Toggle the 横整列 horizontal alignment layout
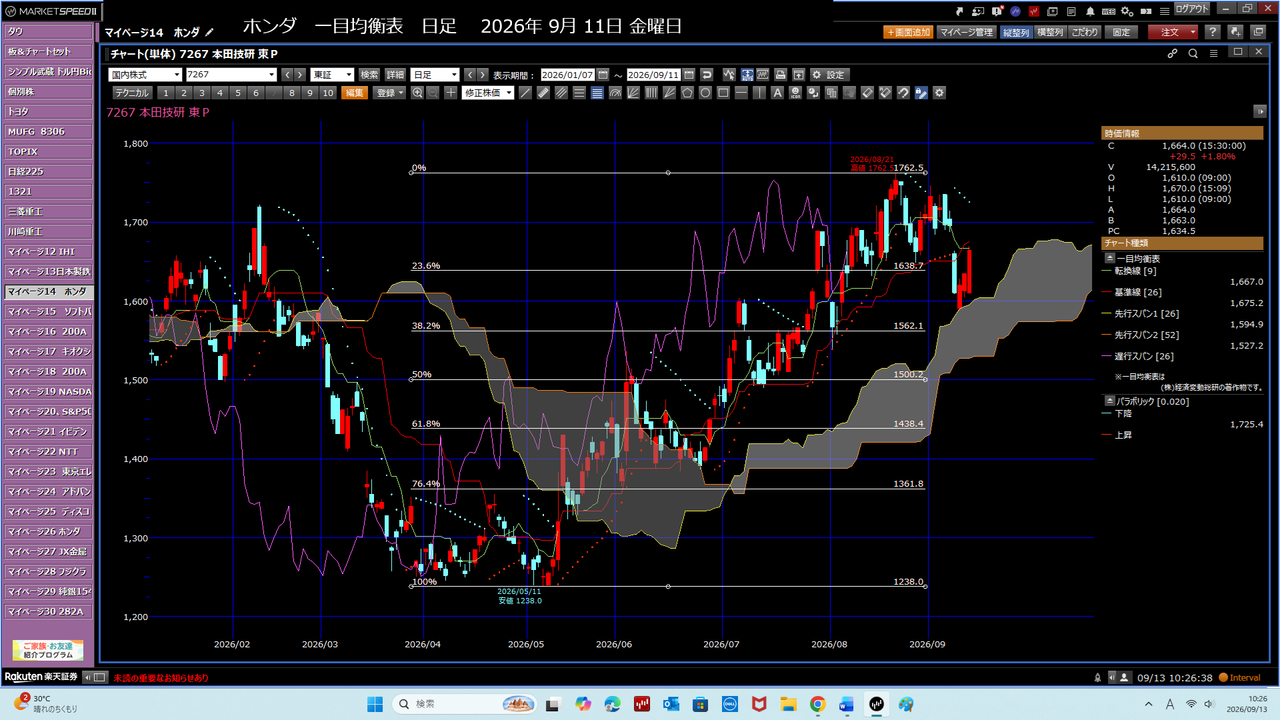This screenshot has height=720, width=1280. (1050, 32)
